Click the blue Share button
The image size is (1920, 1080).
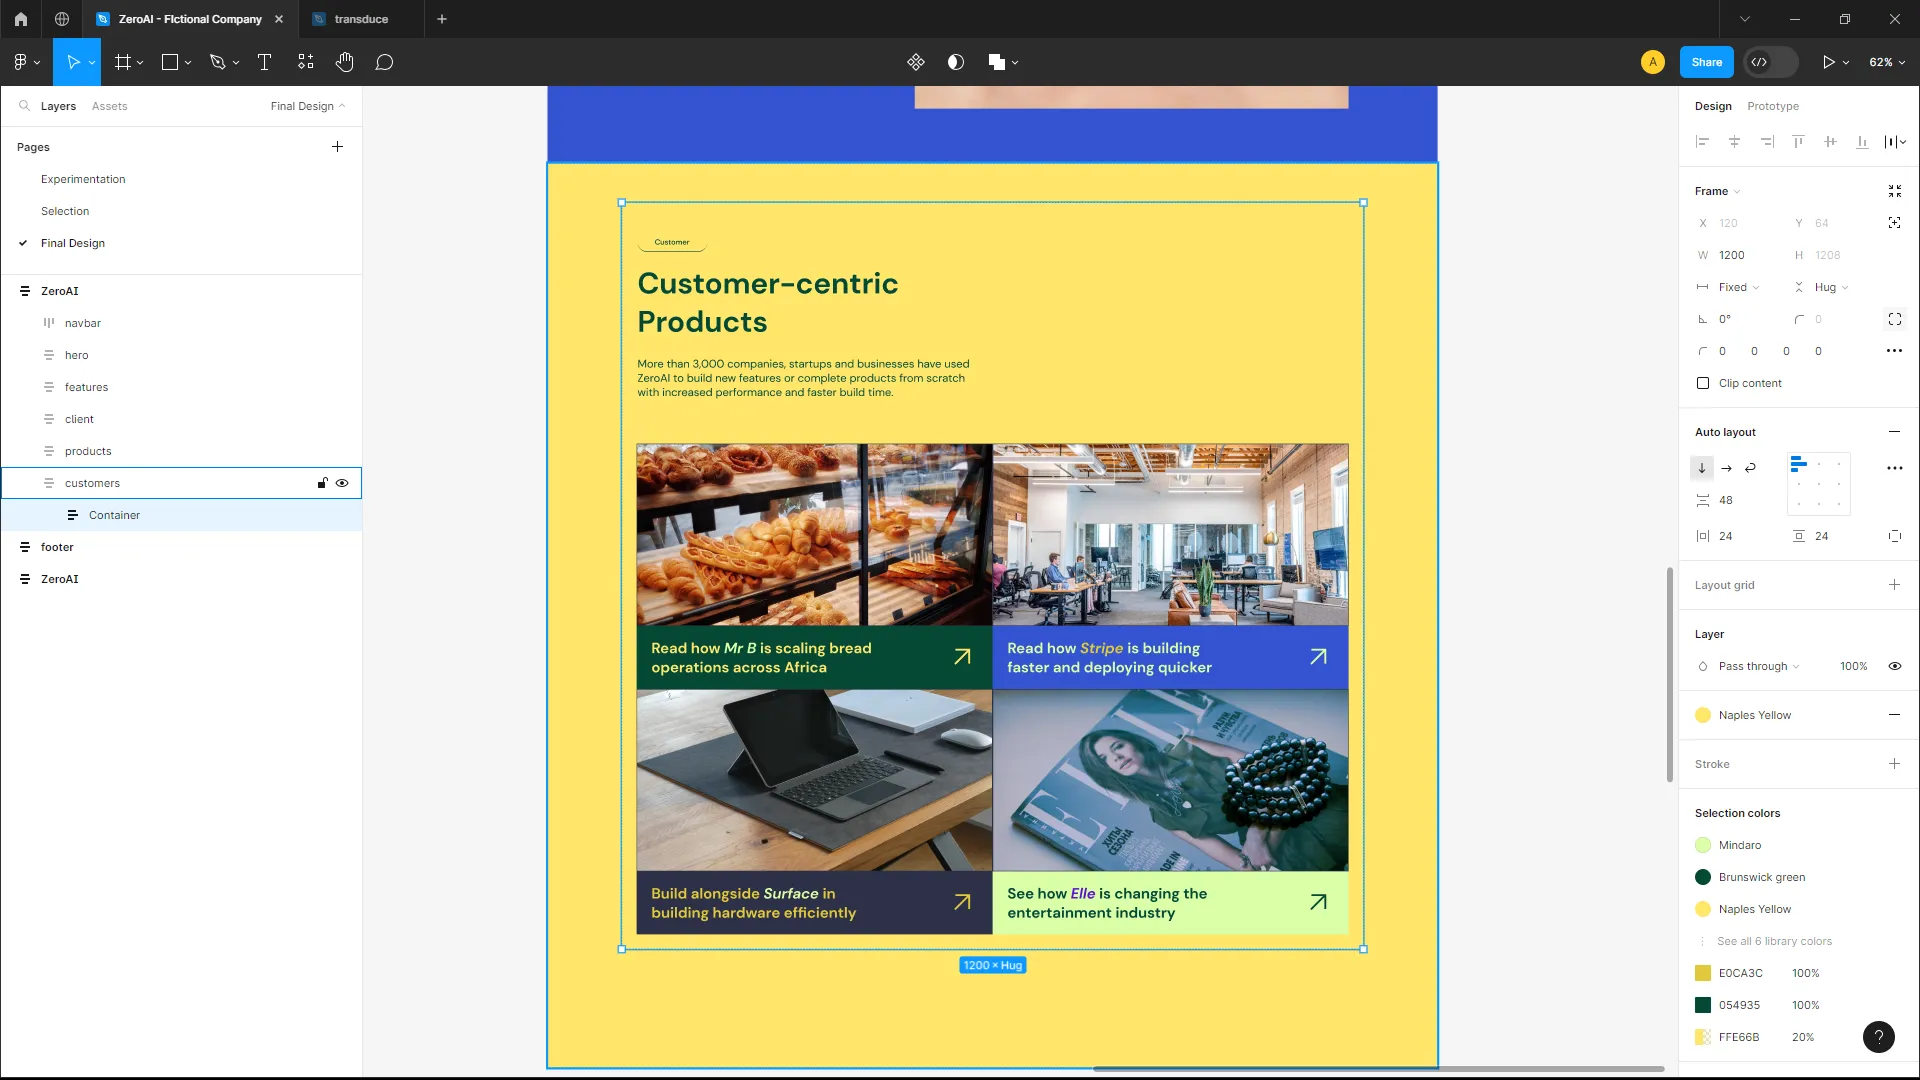click(x=1706, y=62)
